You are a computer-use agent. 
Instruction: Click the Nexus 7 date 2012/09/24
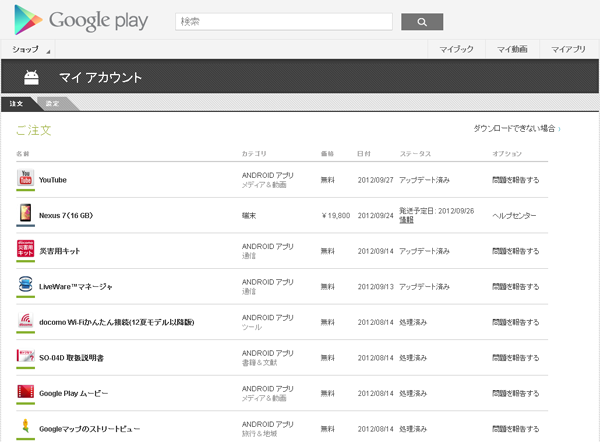click(375, 215)
